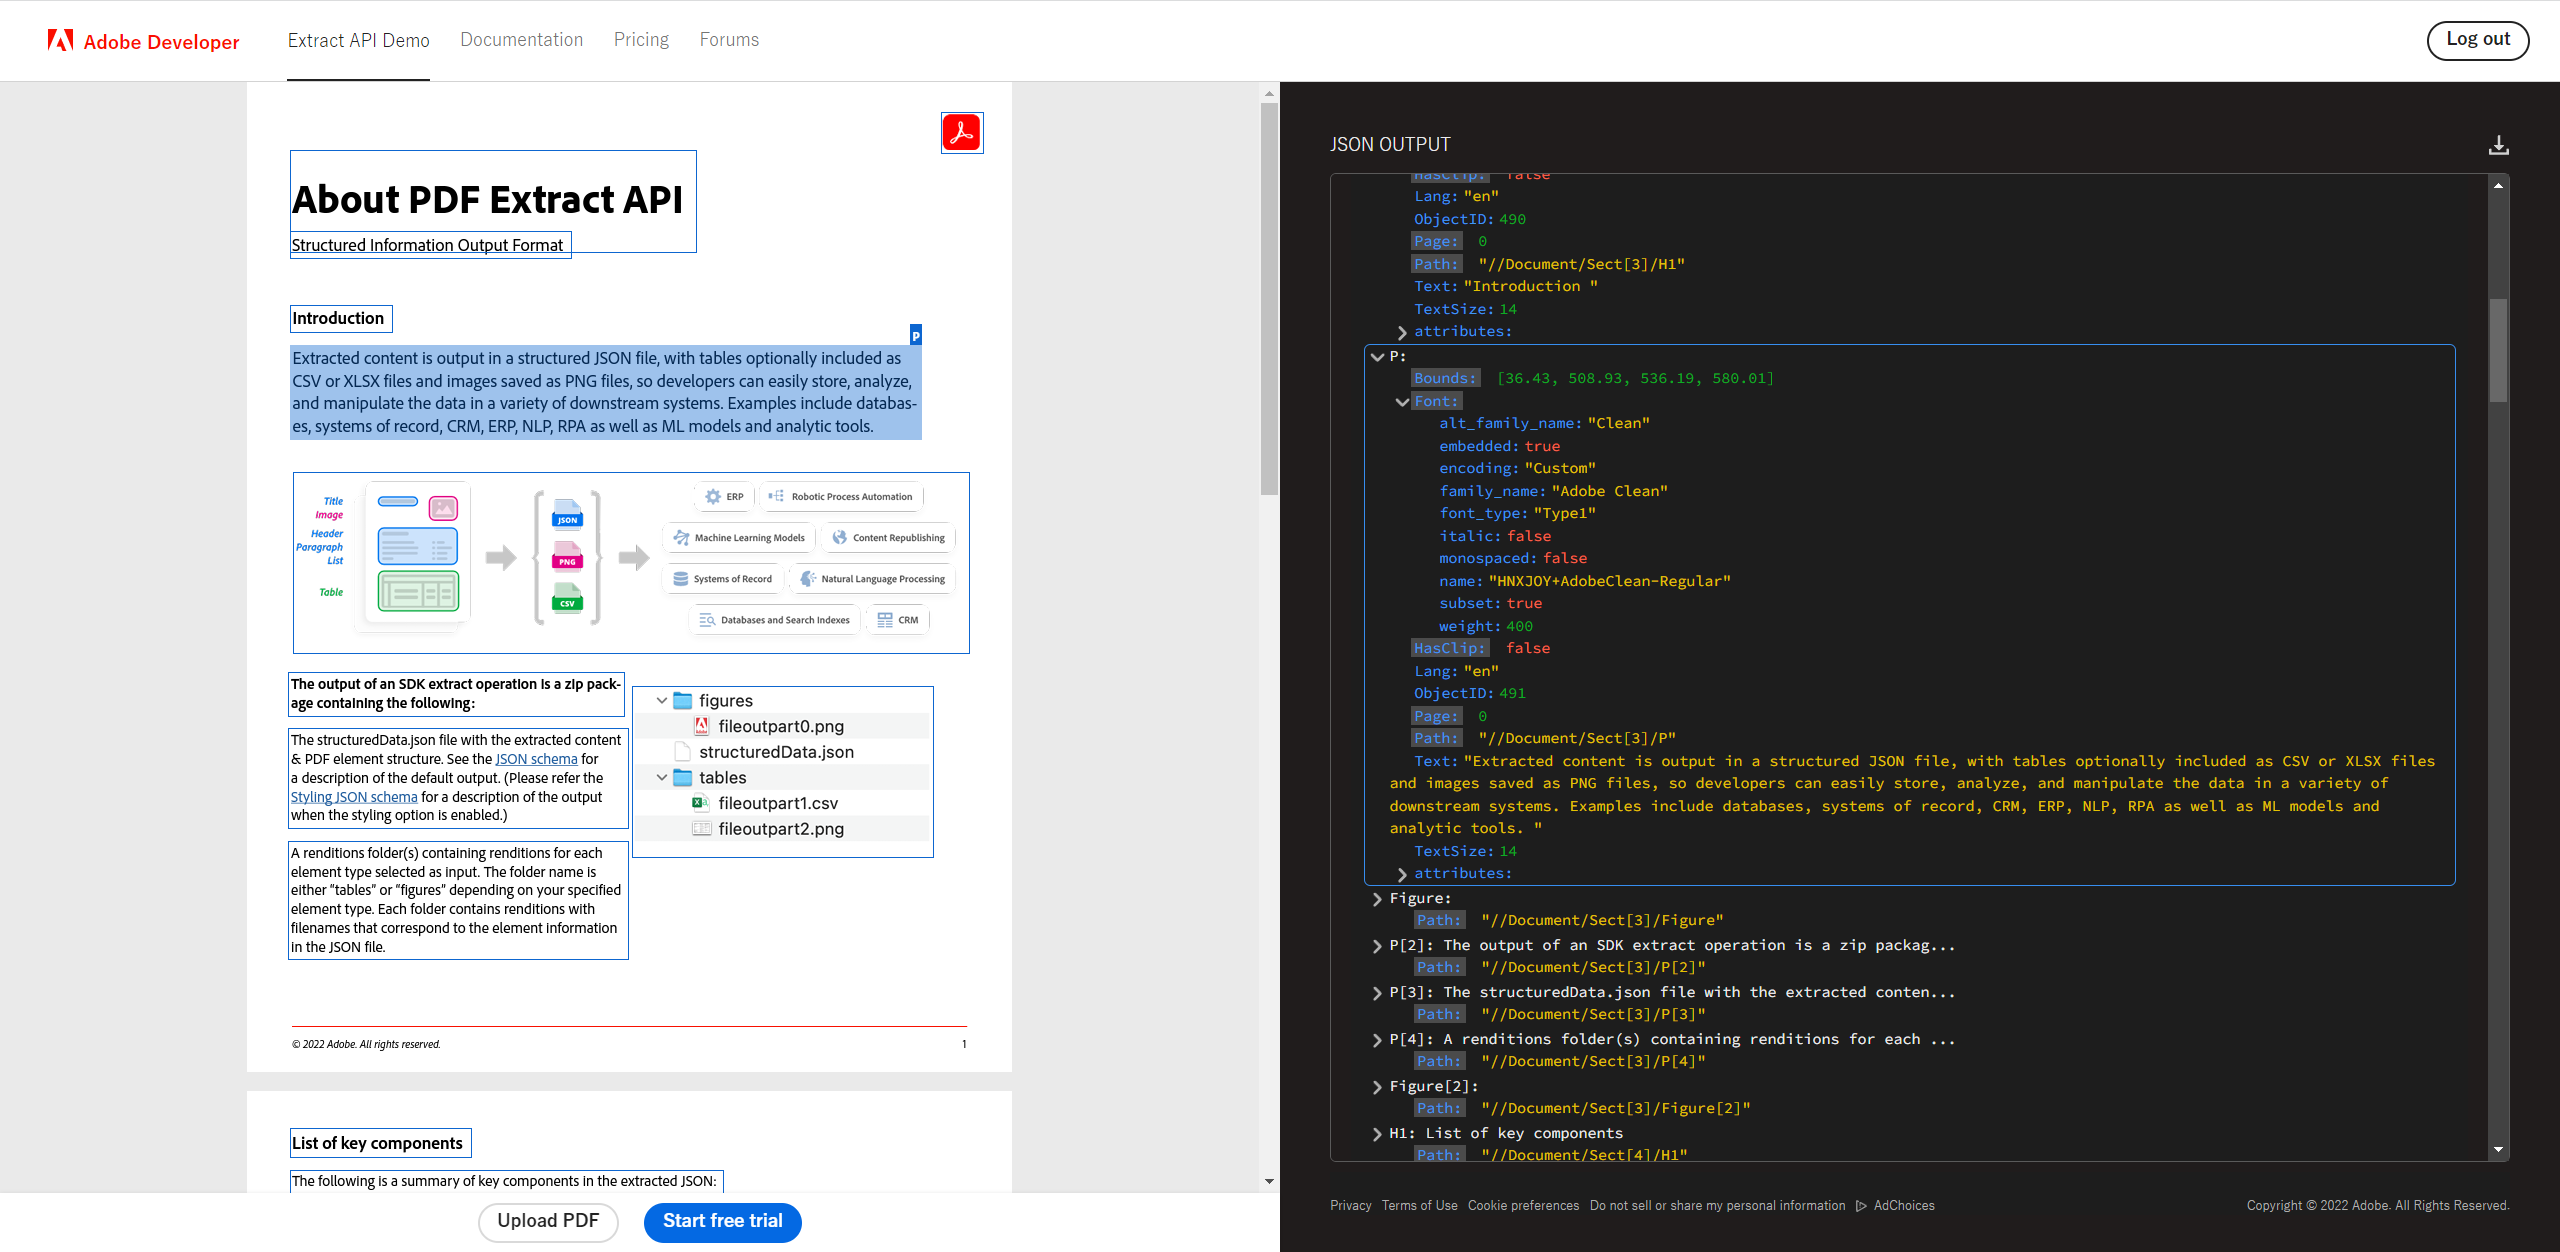Click the tables folder icon
The image size is (2560, 1252).
681,777
